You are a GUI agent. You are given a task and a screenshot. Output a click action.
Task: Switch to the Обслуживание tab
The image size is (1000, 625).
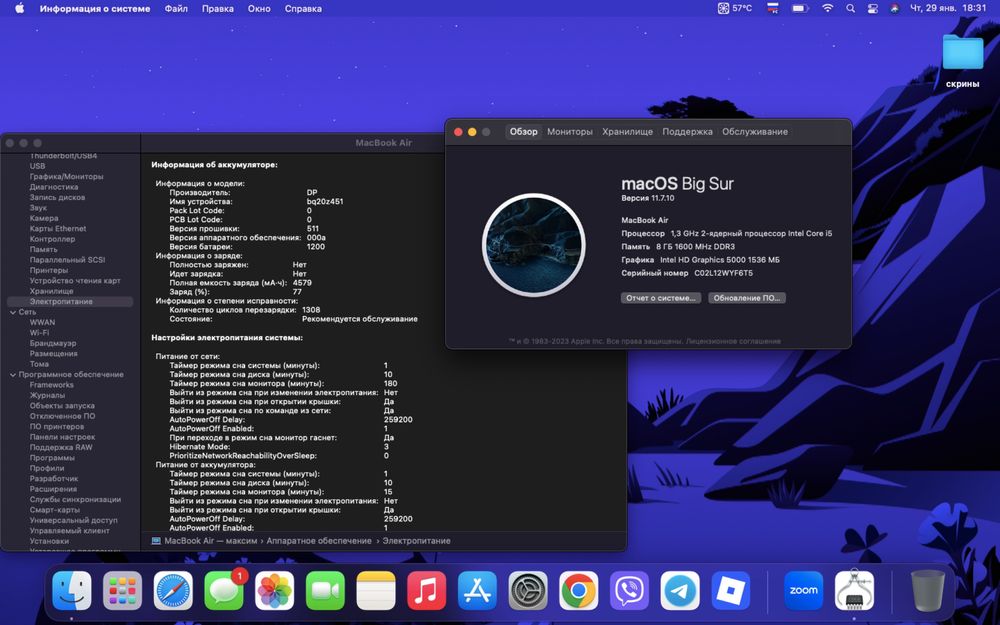(754, 131)
